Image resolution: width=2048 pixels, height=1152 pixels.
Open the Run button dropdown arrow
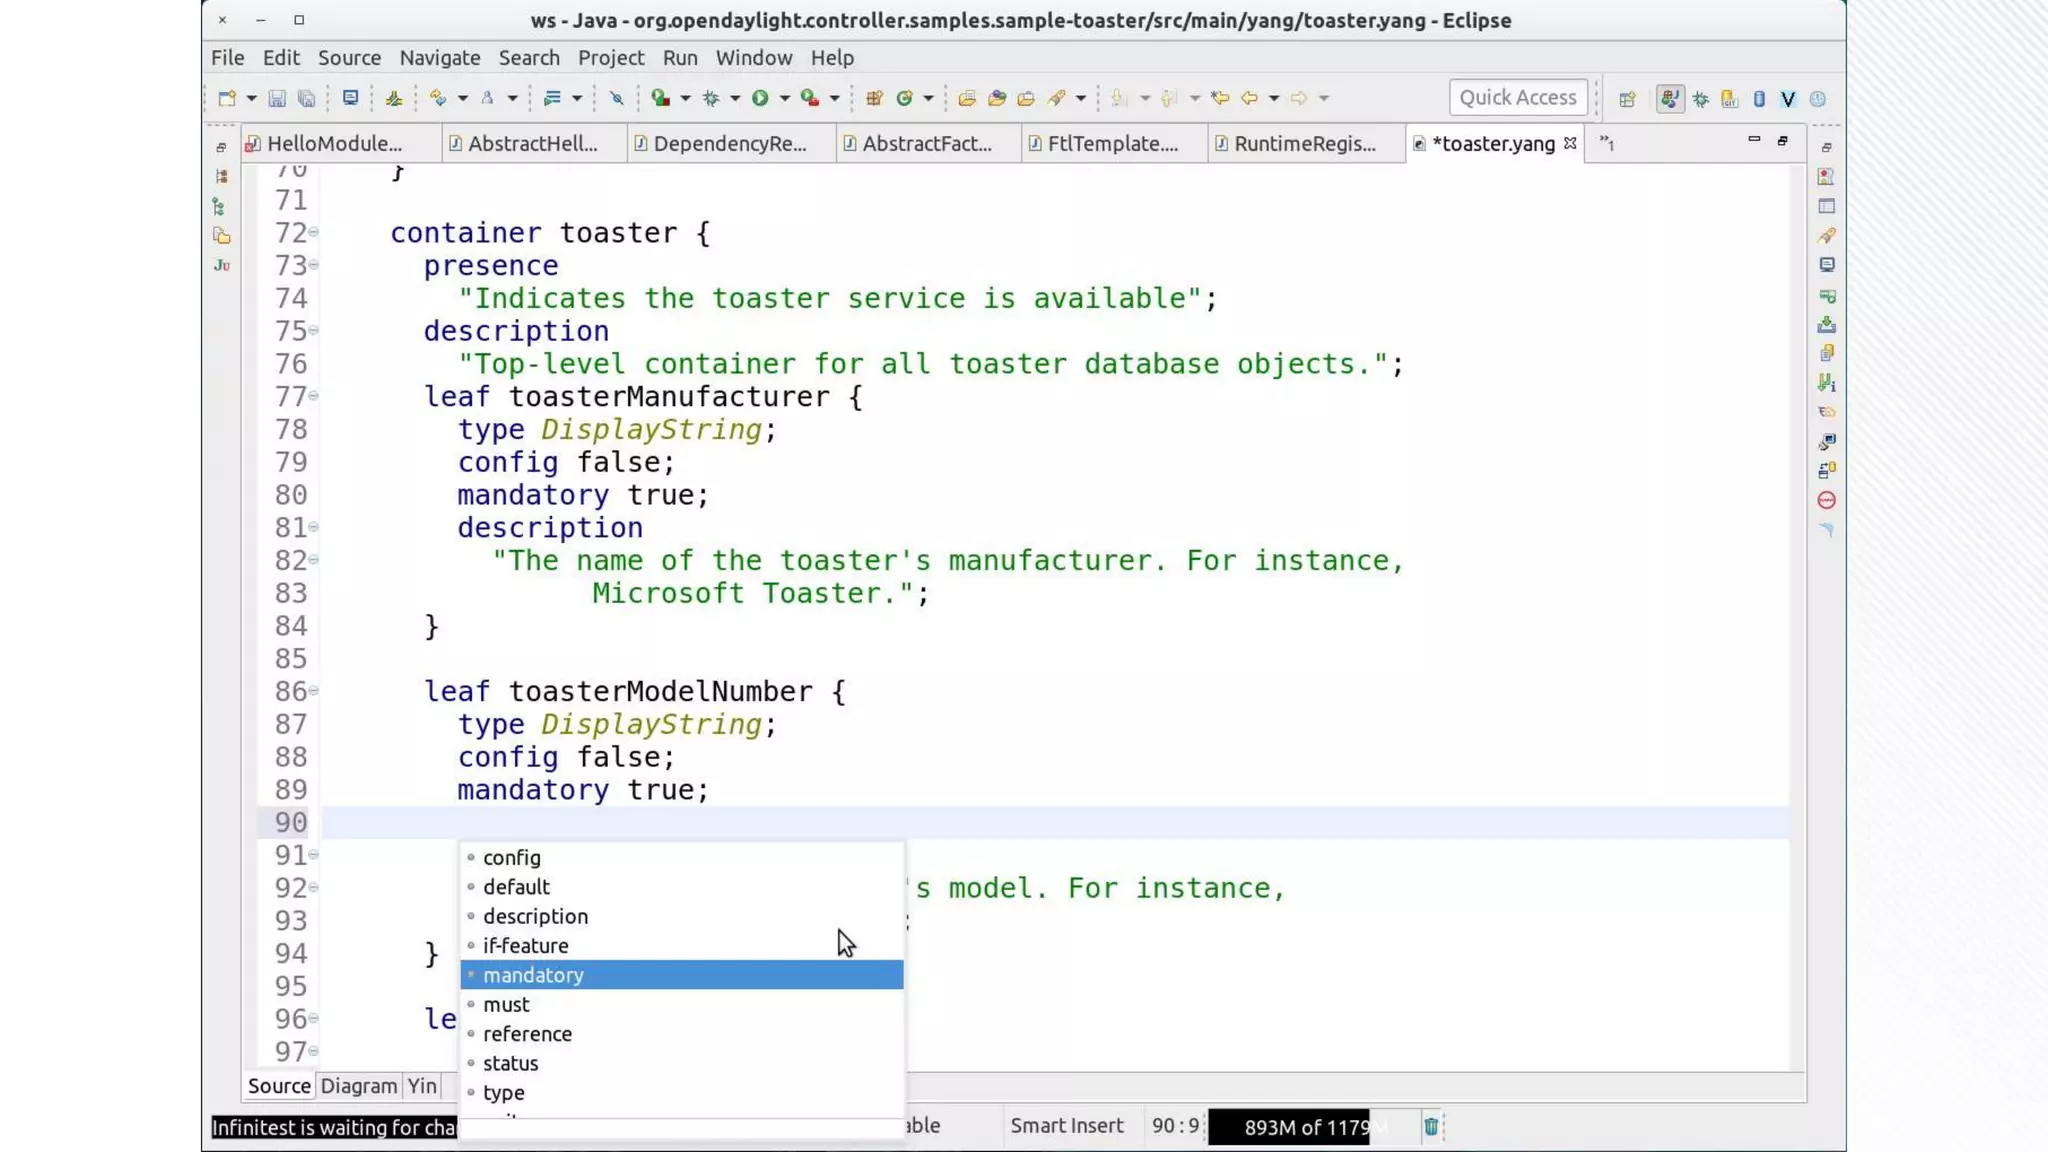click(785, 98)
